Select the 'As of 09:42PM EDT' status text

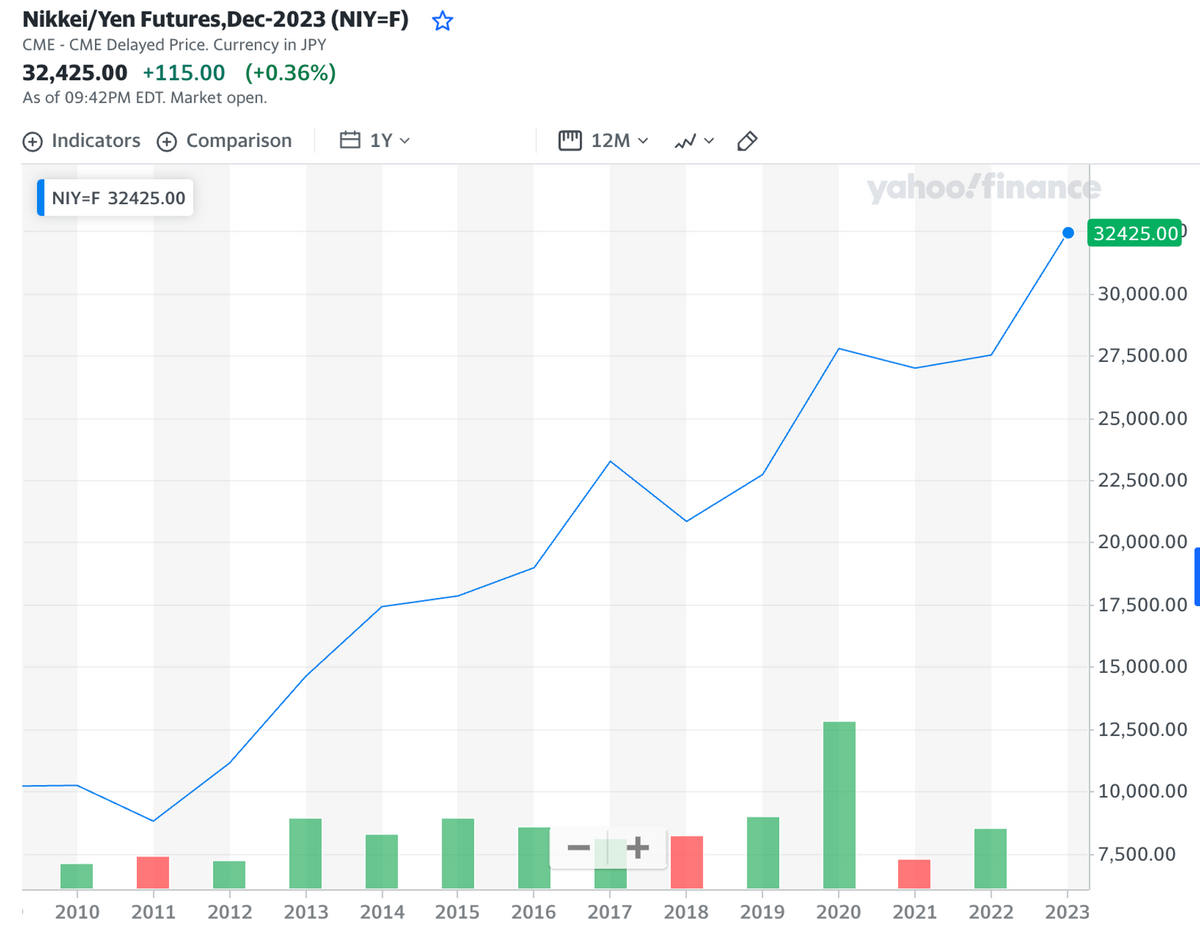(144, 98)
